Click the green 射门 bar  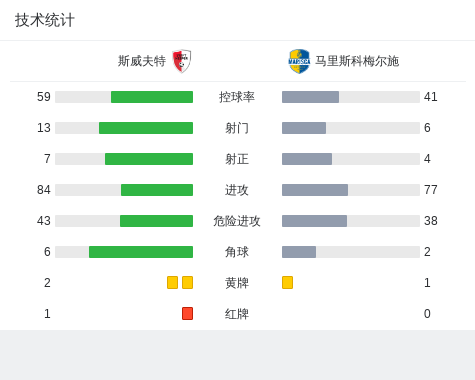(146, 128)
